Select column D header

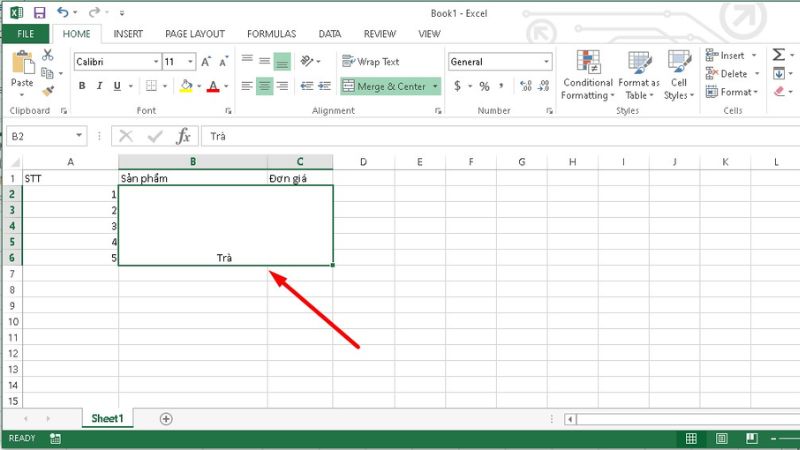363,162
